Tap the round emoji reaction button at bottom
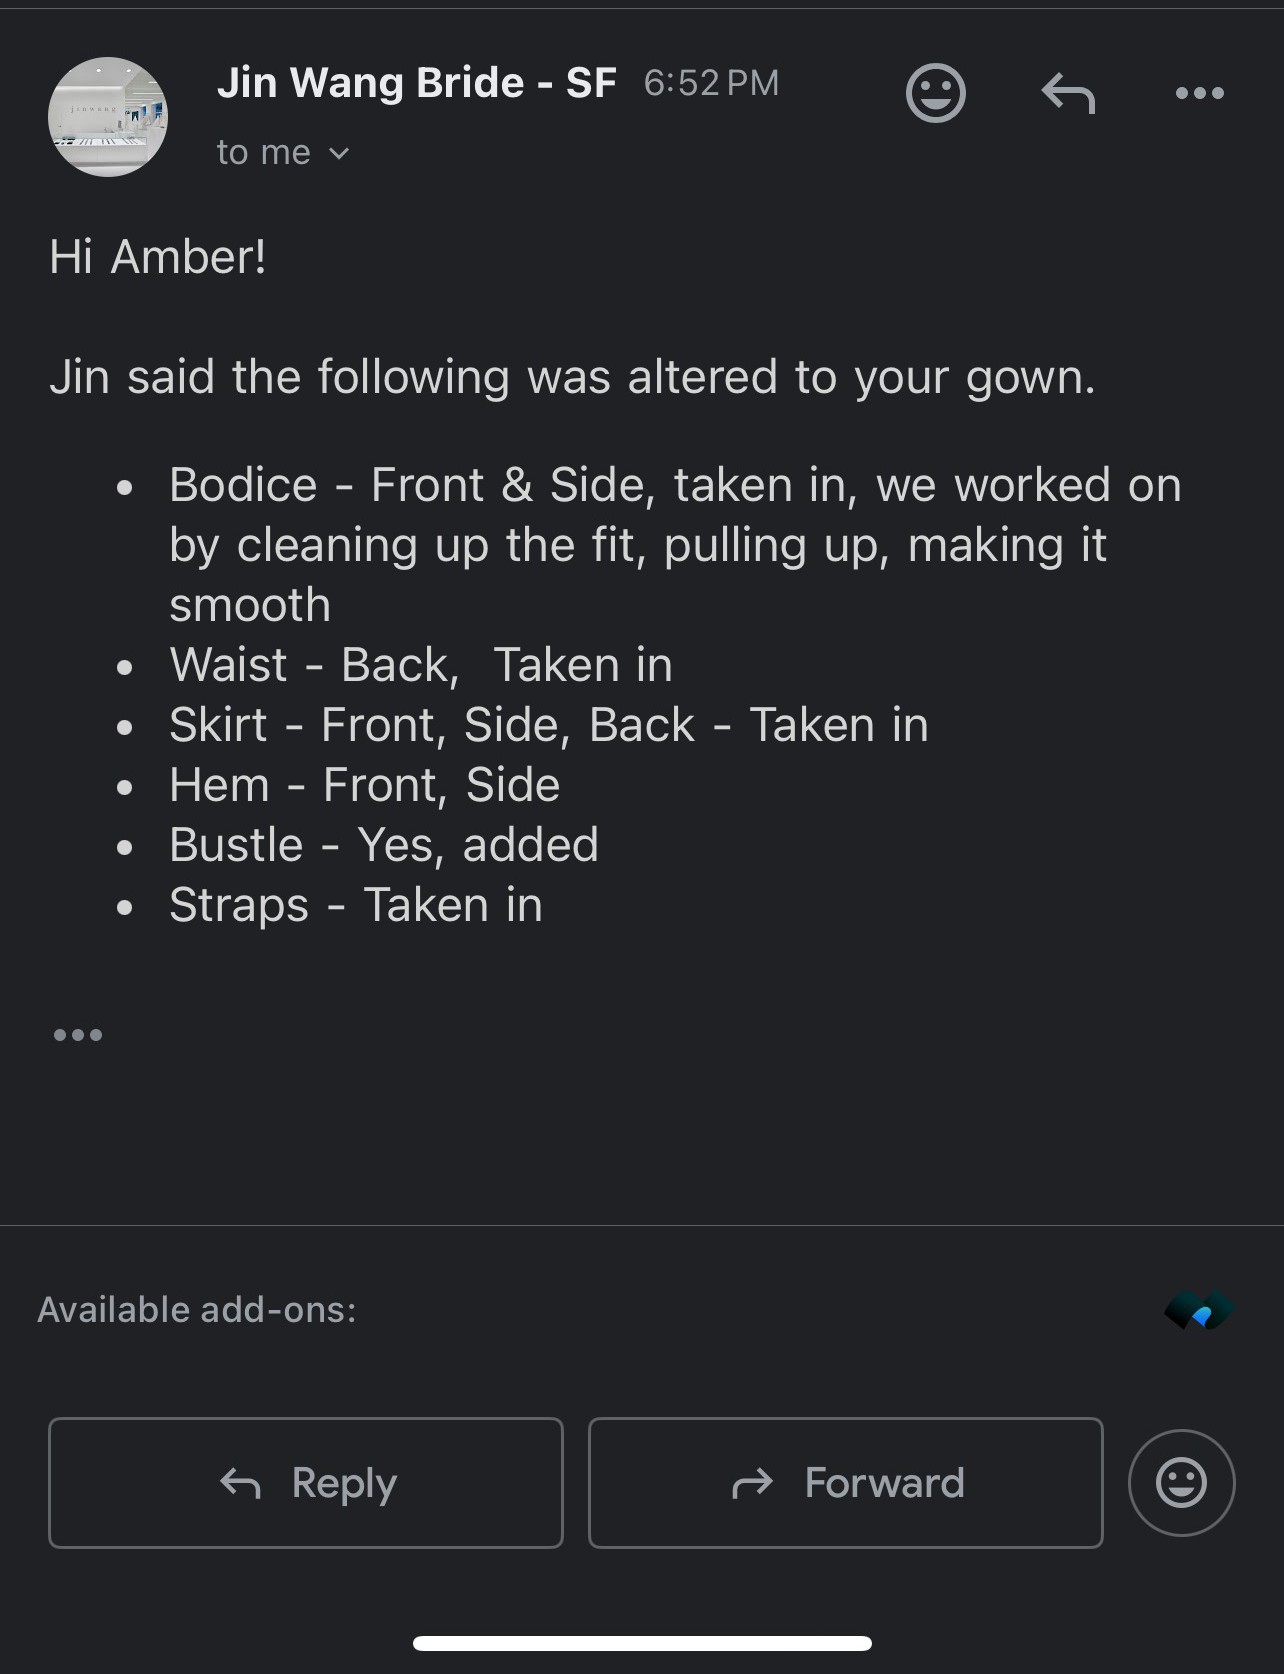 [1182, 1483]
